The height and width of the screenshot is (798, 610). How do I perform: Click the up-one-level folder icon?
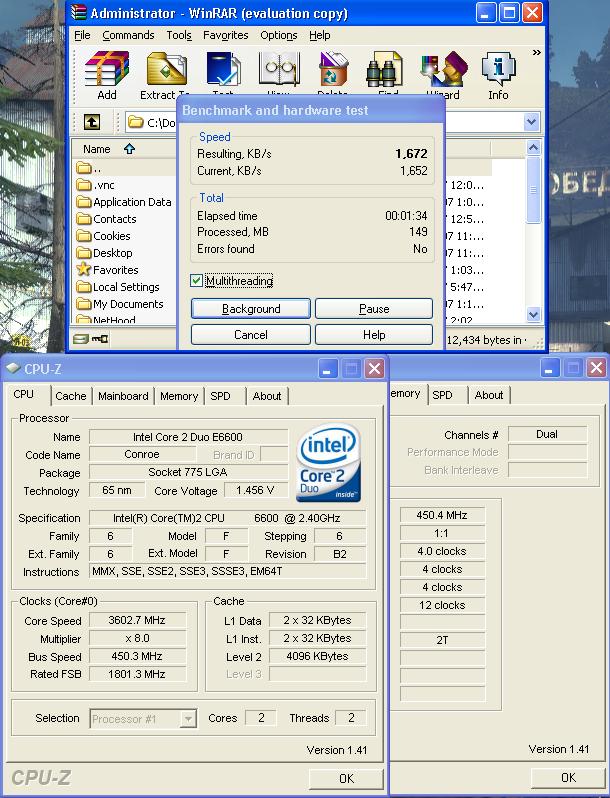[x=92, y=122]
